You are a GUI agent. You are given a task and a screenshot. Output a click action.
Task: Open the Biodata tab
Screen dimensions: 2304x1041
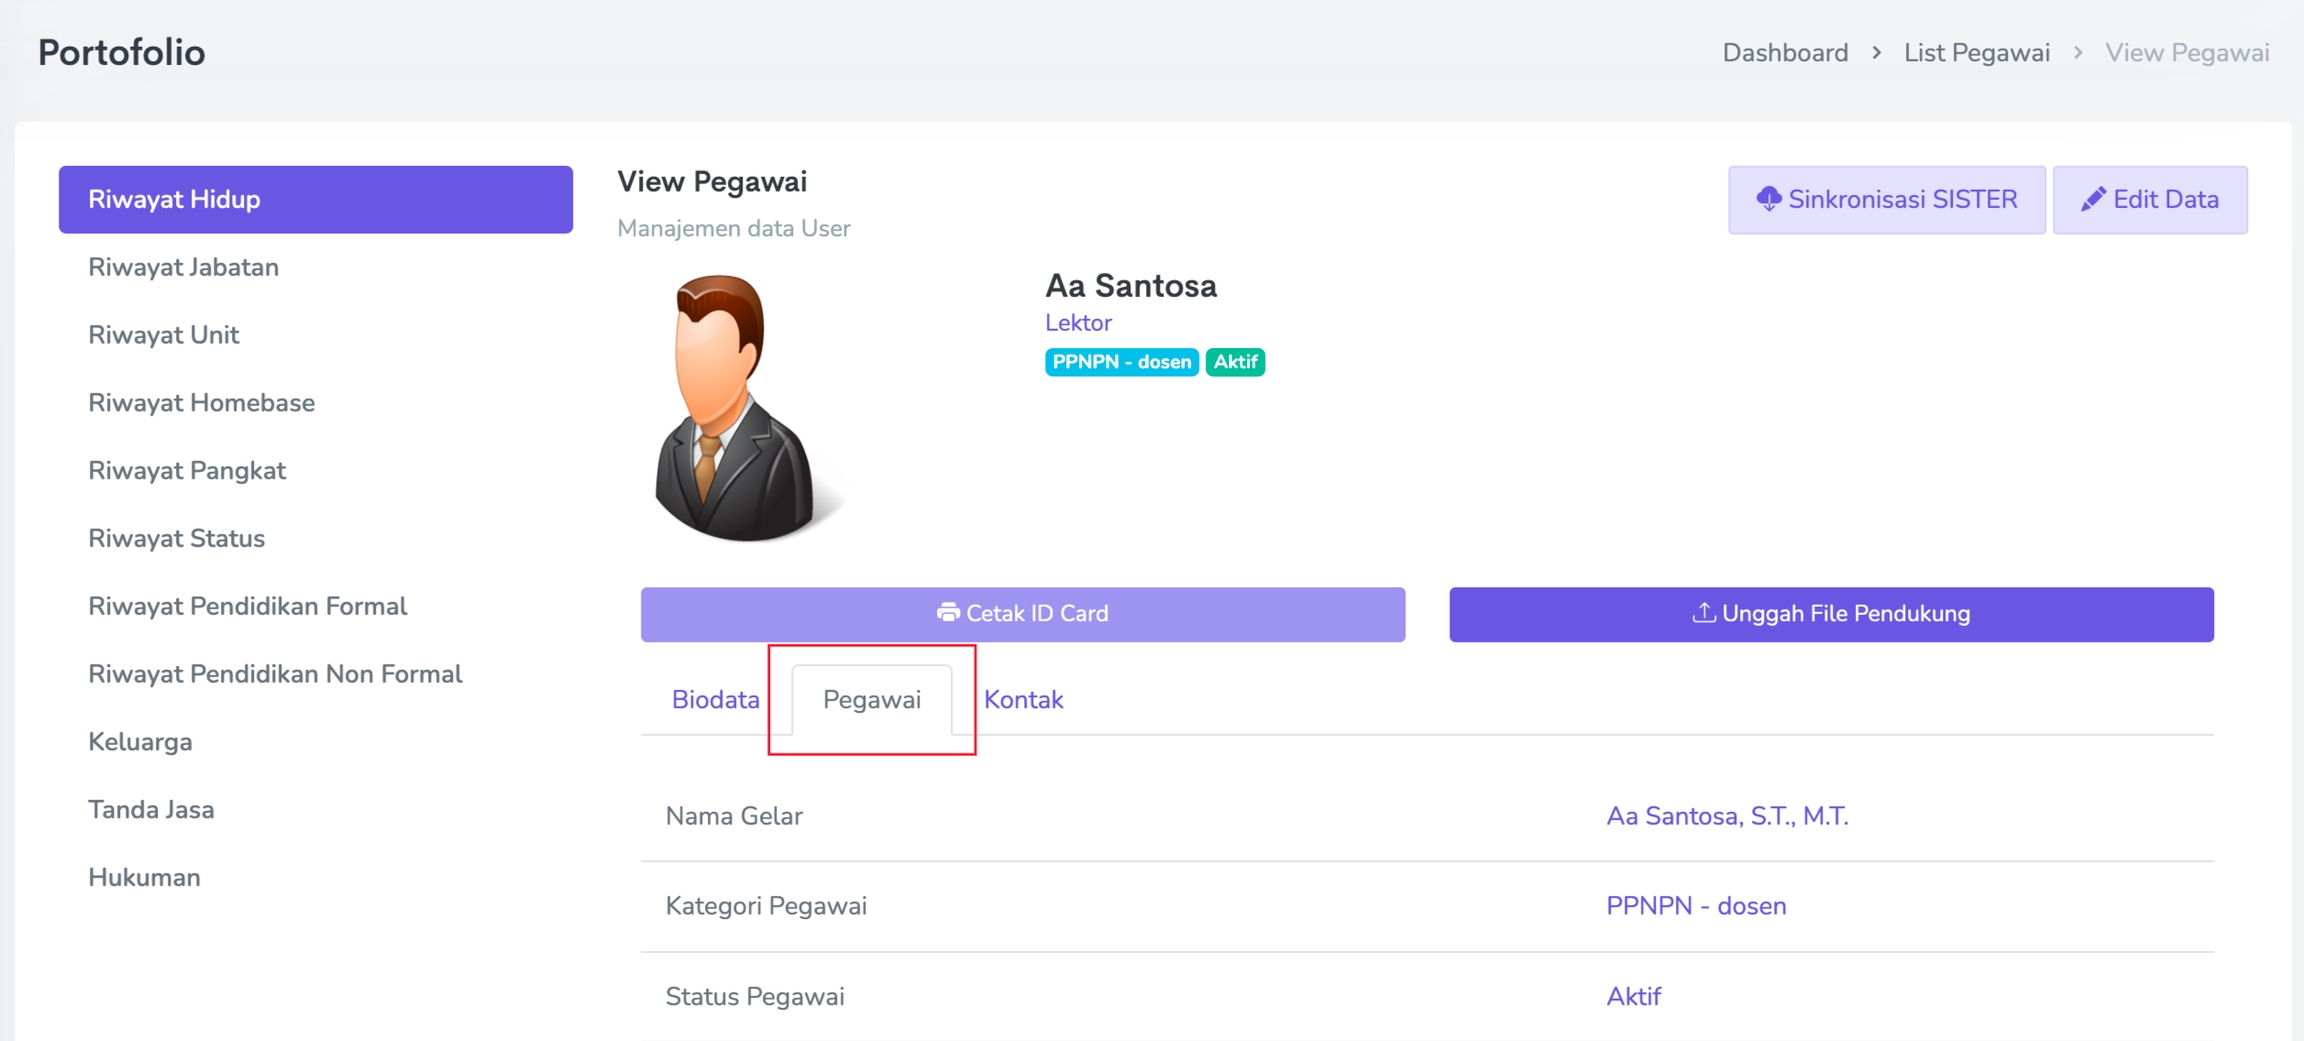(715, 700)
